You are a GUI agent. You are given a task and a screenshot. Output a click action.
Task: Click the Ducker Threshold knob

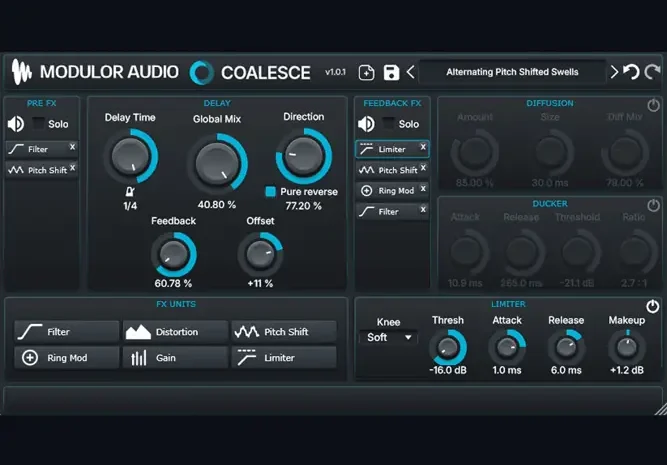click(x=577, y=252)
